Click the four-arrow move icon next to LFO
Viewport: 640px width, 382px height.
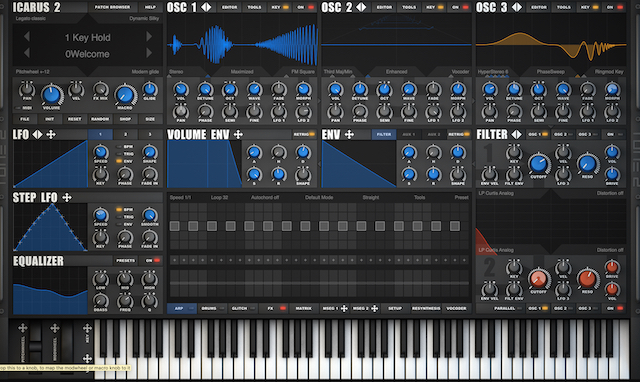[x=51, y=134]
